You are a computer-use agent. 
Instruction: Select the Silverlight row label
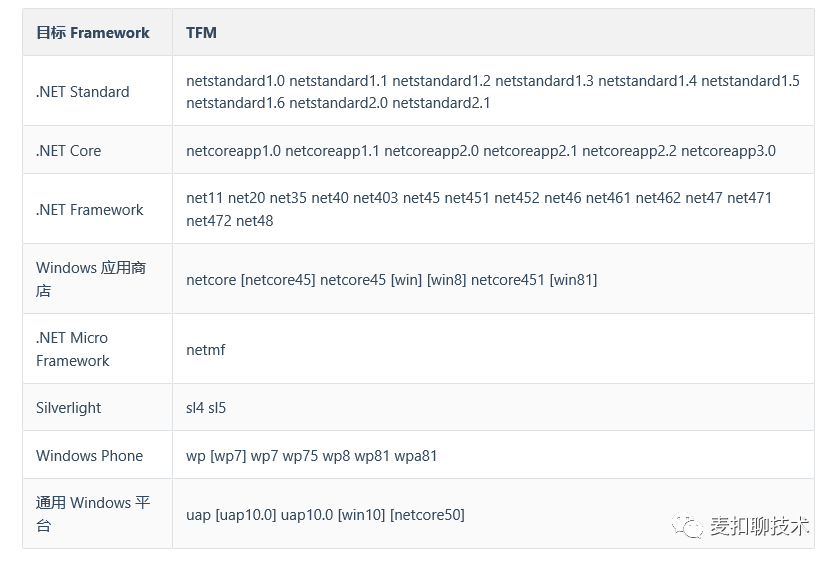click(x=68, y=408)
